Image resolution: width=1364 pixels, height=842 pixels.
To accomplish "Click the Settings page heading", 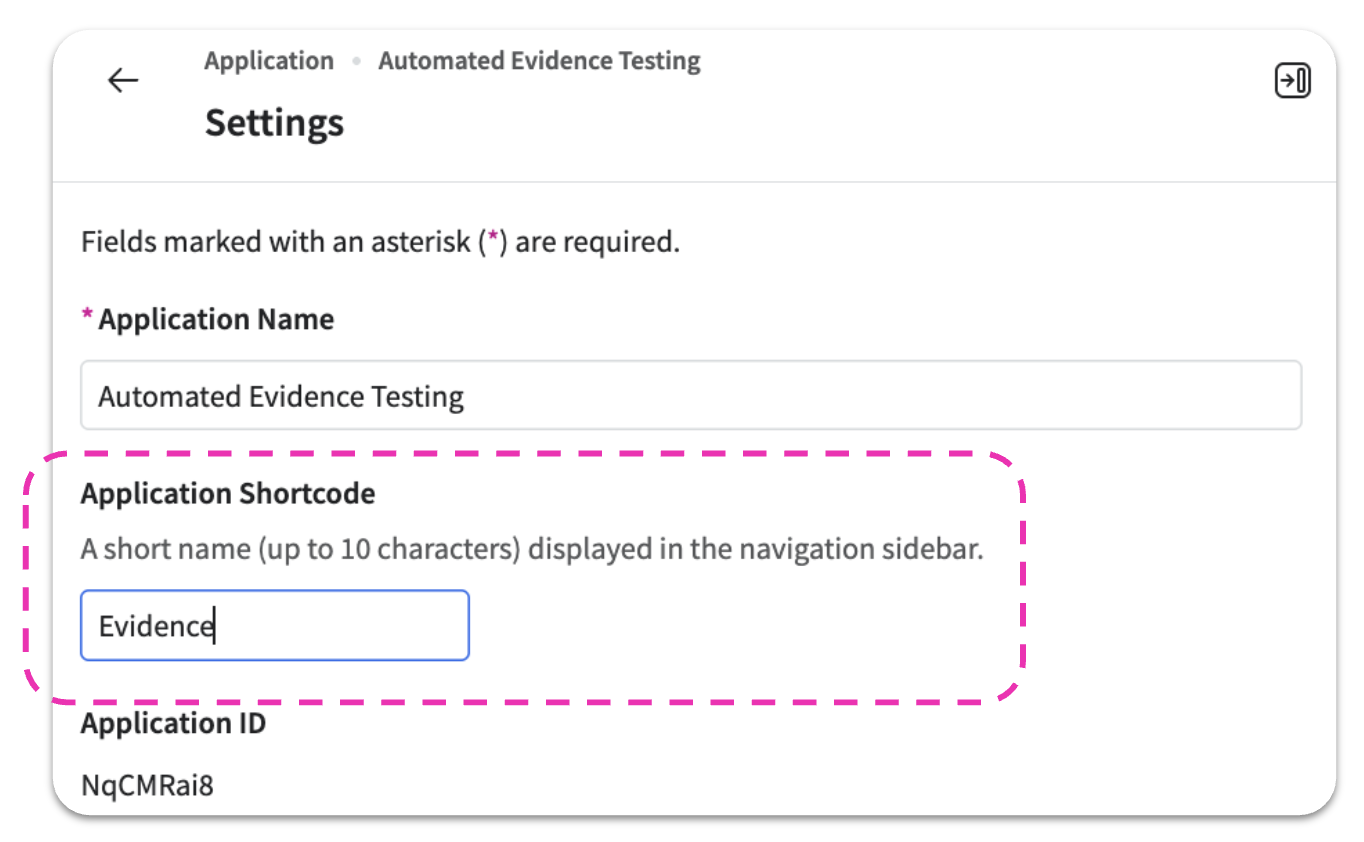I will pos(274,123).
